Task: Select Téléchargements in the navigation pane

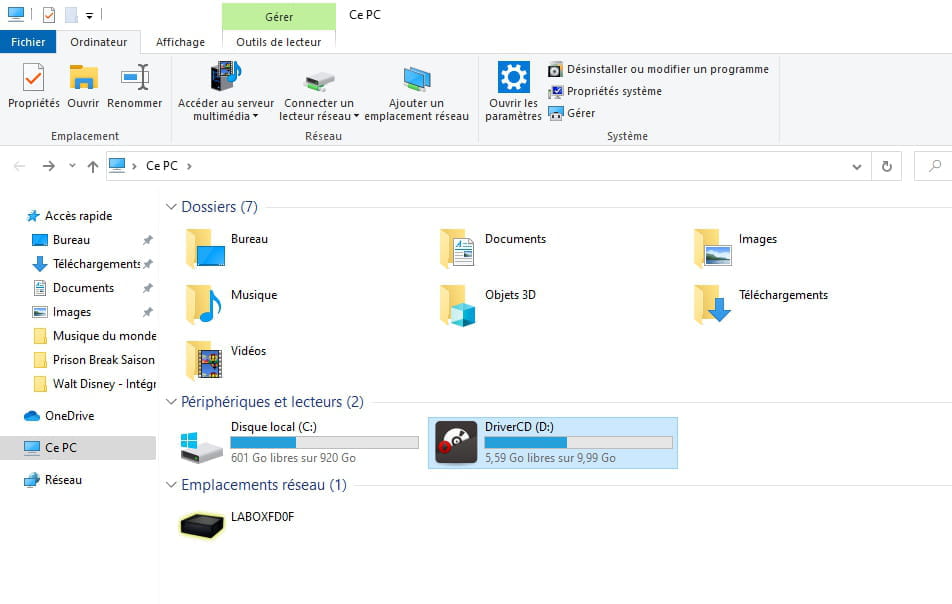Action: click(96, 264)
